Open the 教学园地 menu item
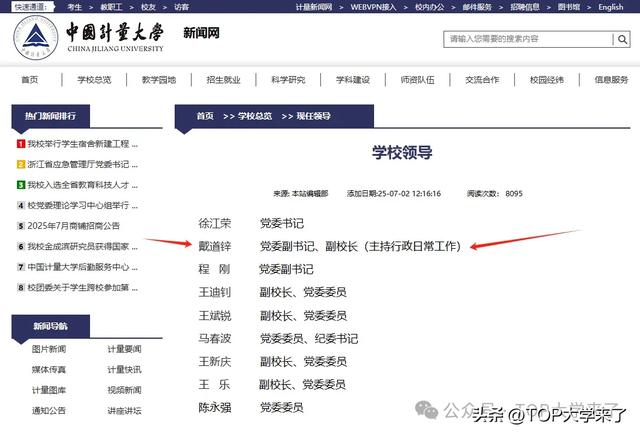Viewport: 640px width, 436px height. 159,80
